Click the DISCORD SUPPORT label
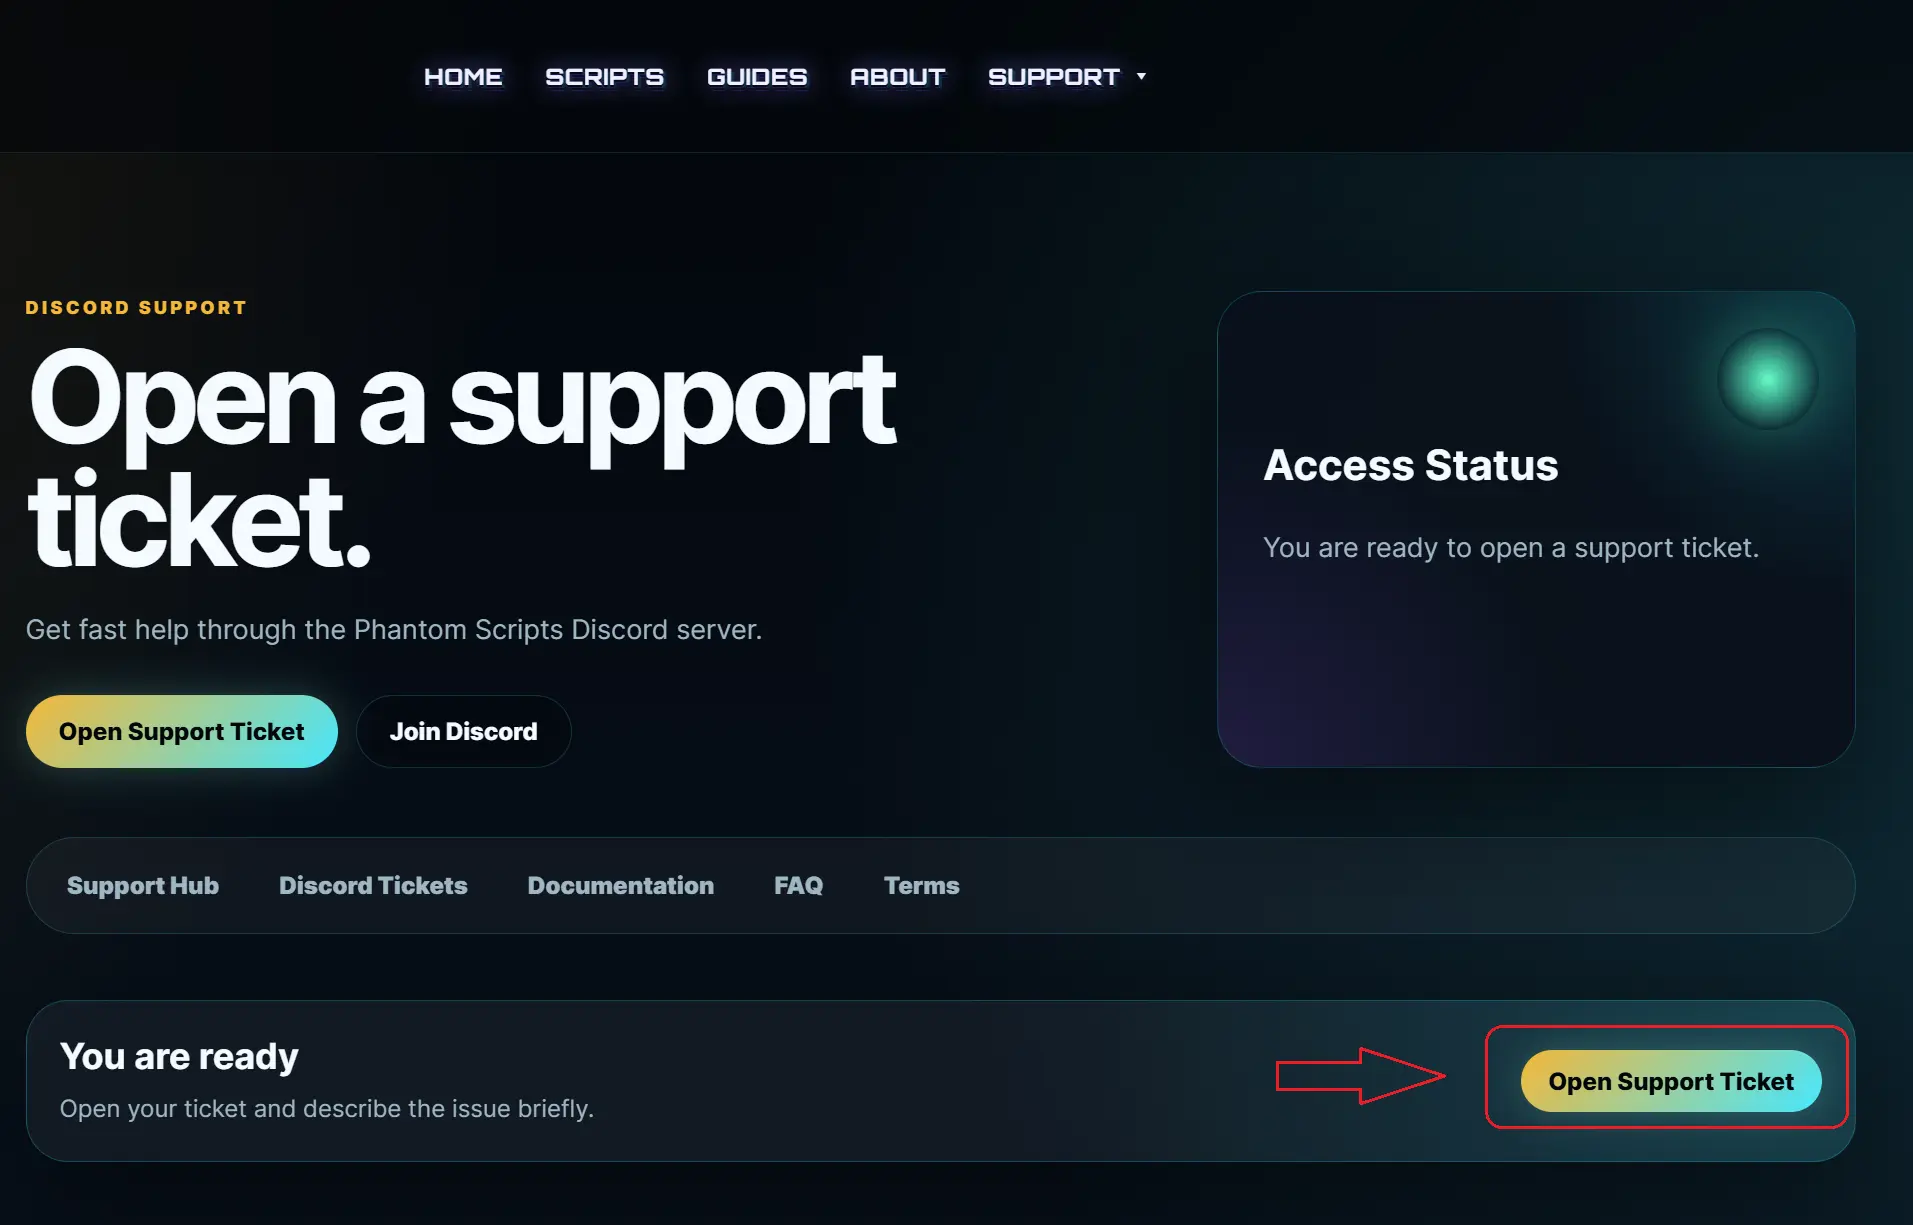This screenshot has height=1225, width=1913. point(136,308)
